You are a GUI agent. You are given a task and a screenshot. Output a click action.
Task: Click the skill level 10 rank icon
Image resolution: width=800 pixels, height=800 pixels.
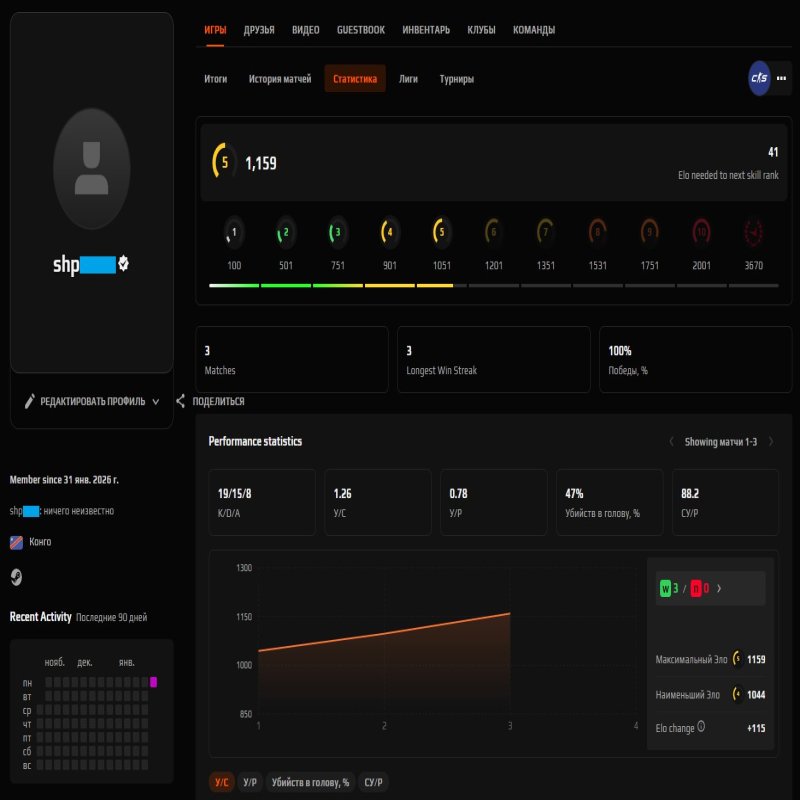click(701, 233)
